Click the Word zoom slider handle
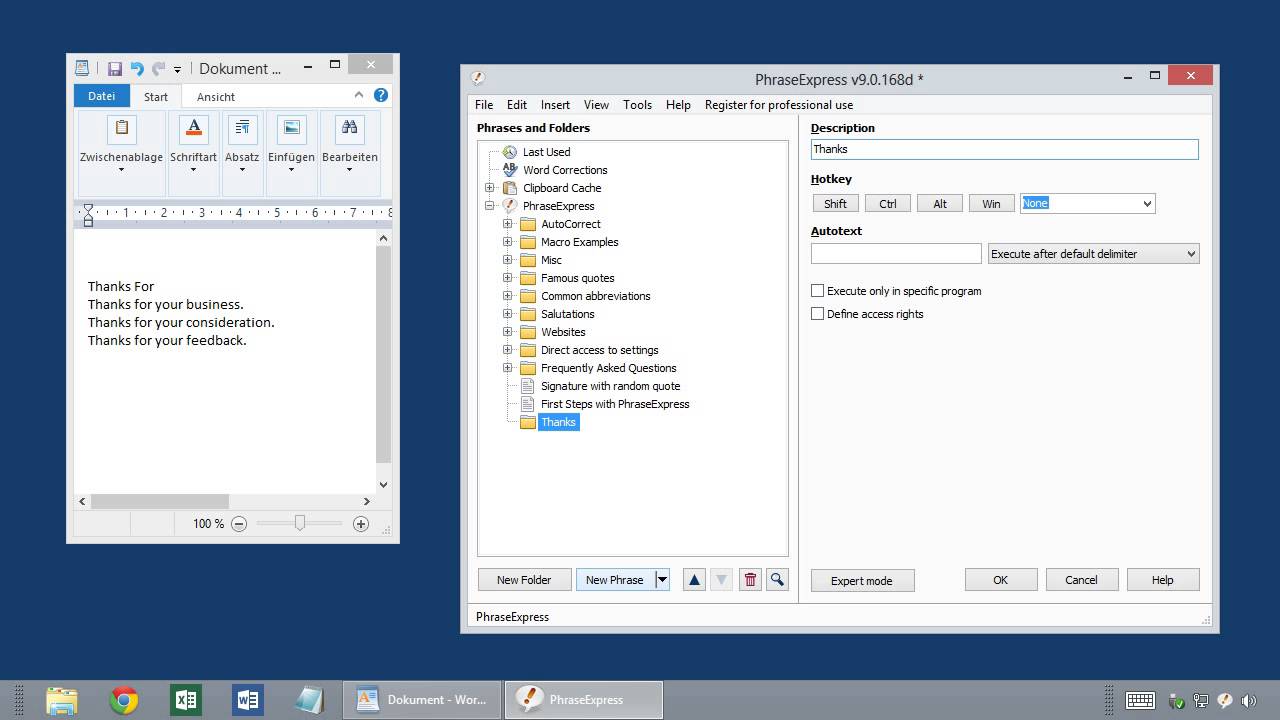1280x720 pixels. 299,523
